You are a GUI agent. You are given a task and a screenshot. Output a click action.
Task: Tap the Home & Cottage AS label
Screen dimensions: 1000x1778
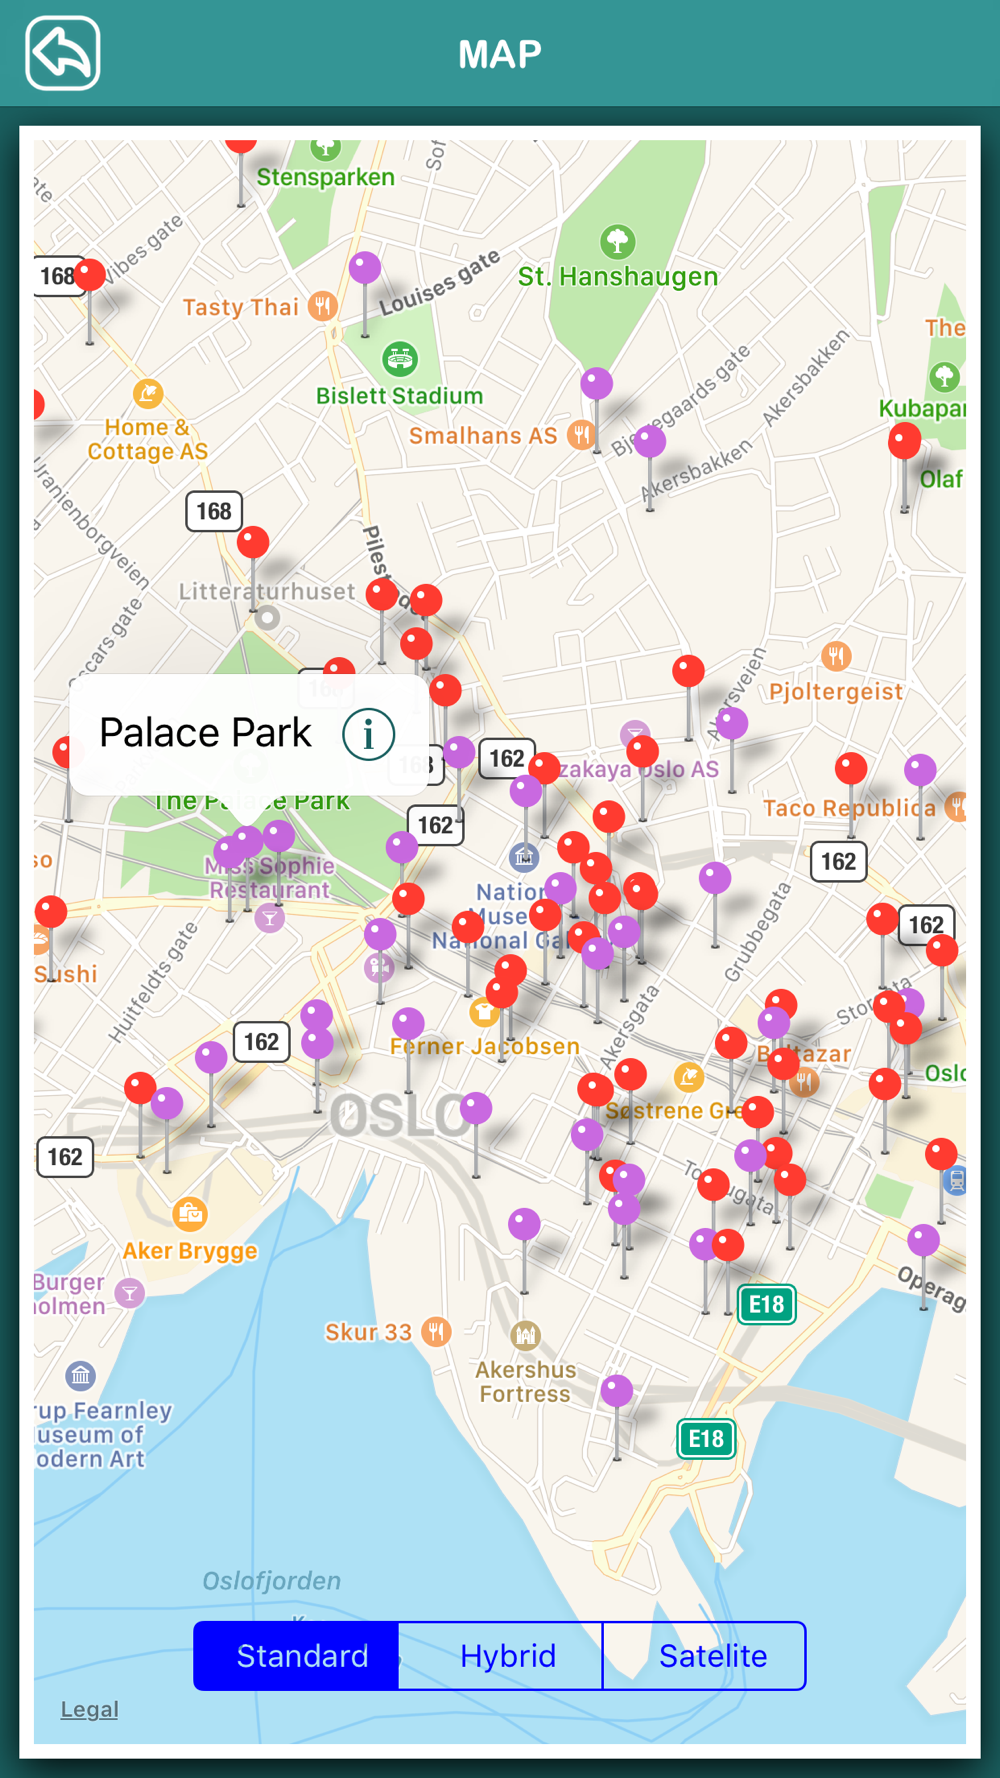click(x=148, y=439)
